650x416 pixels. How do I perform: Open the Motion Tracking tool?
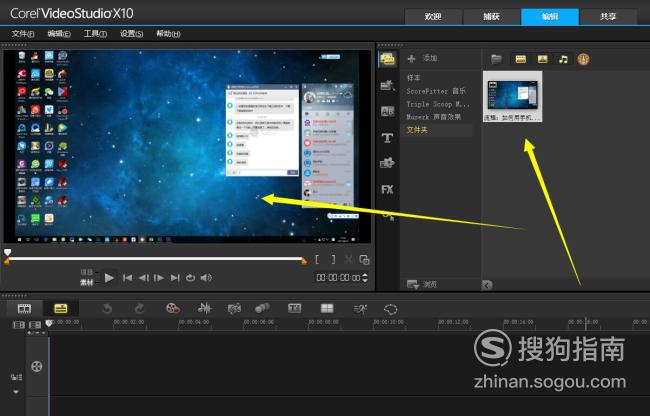(262, 308)
